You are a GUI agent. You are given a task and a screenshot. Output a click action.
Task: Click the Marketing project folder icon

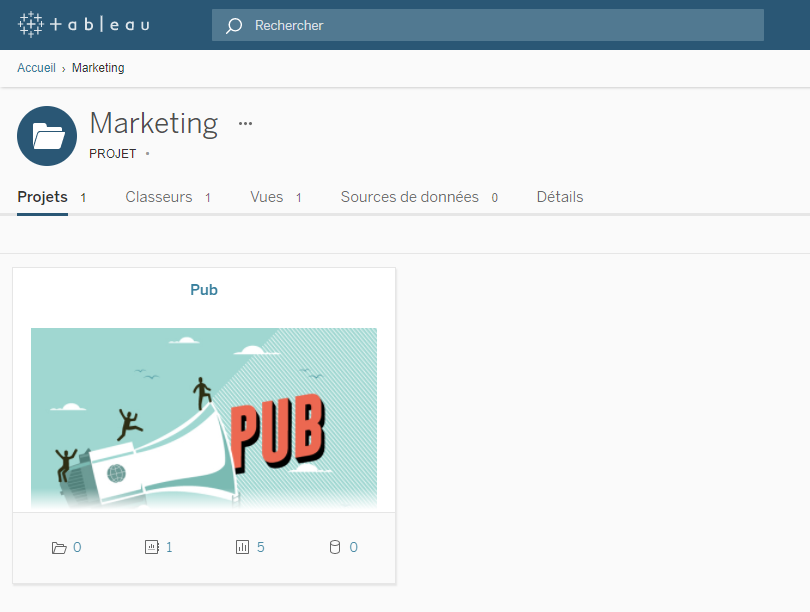(x=46, y=135)
